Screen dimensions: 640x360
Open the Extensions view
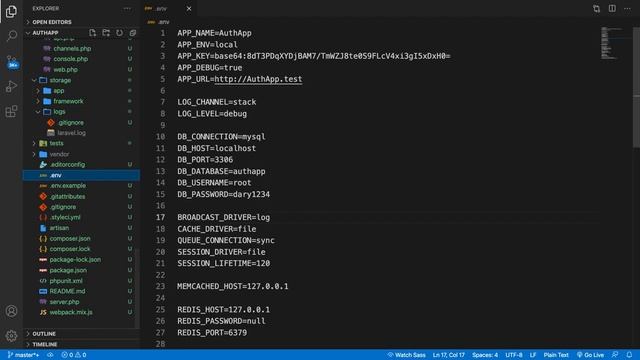(11, 111)
